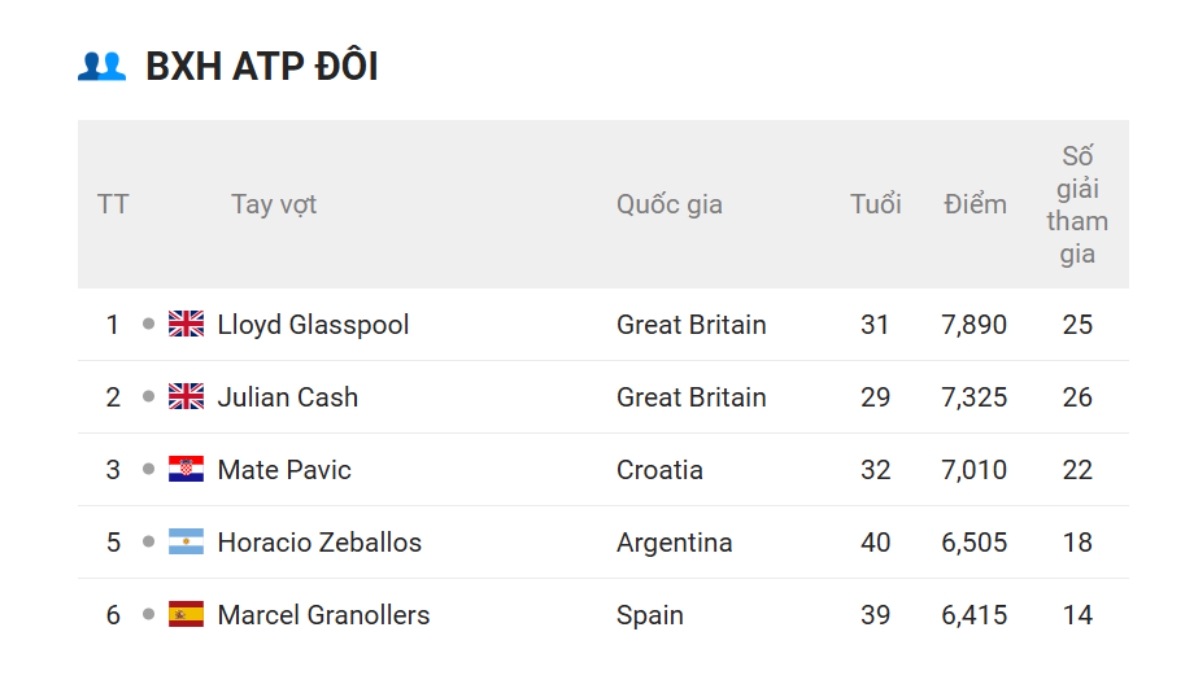The image size is (1200, 675).
Task: Click the "Điểm" column header
Action: pos(974,204)
